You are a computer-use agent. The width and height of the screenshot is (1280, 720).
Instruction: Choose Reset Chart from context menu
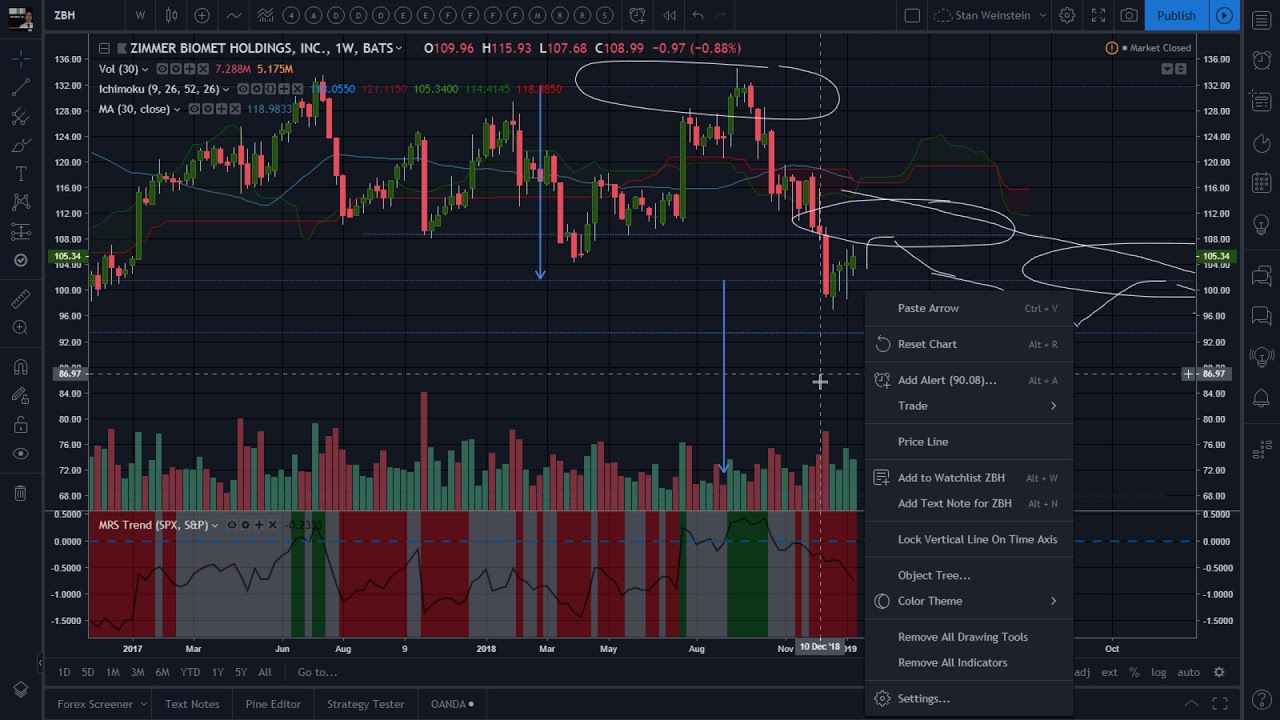pos(968,344)
